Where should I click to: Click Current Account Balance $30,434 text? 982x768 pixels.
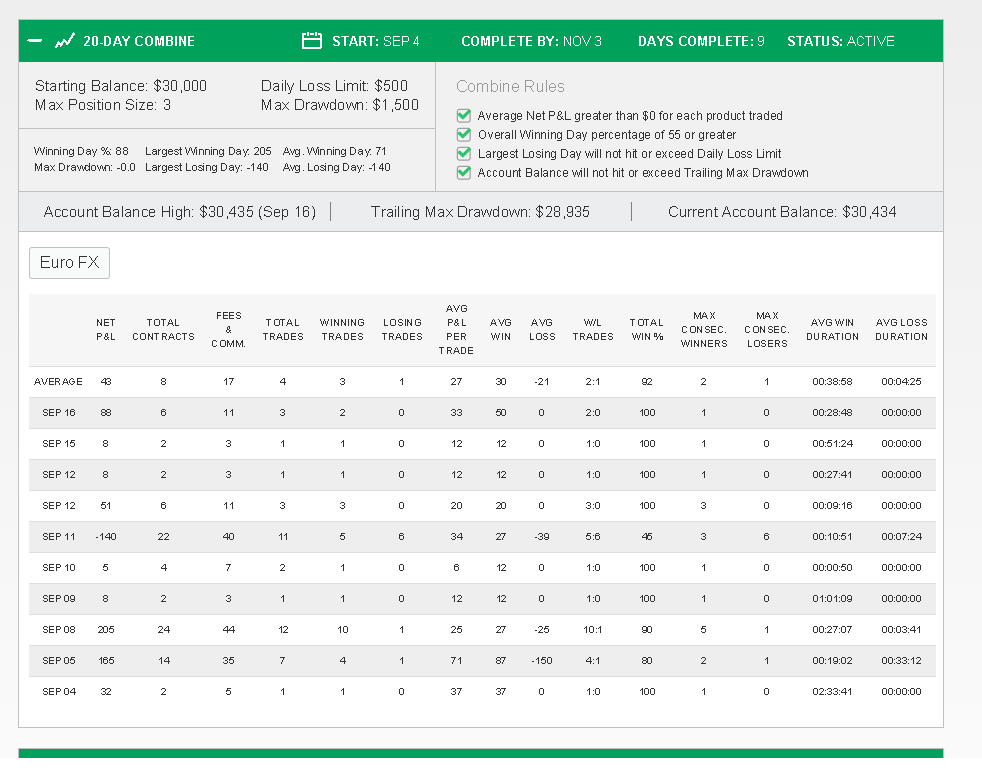coord(782,212)
